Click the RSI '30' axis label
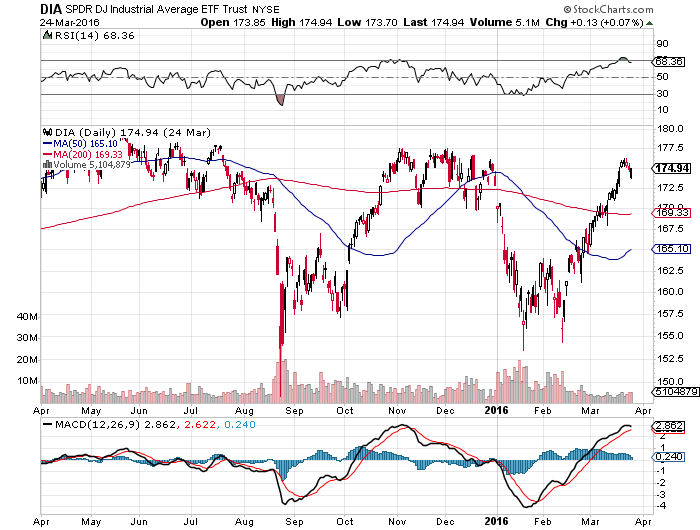Screen dimensions: 700x530 662,93
